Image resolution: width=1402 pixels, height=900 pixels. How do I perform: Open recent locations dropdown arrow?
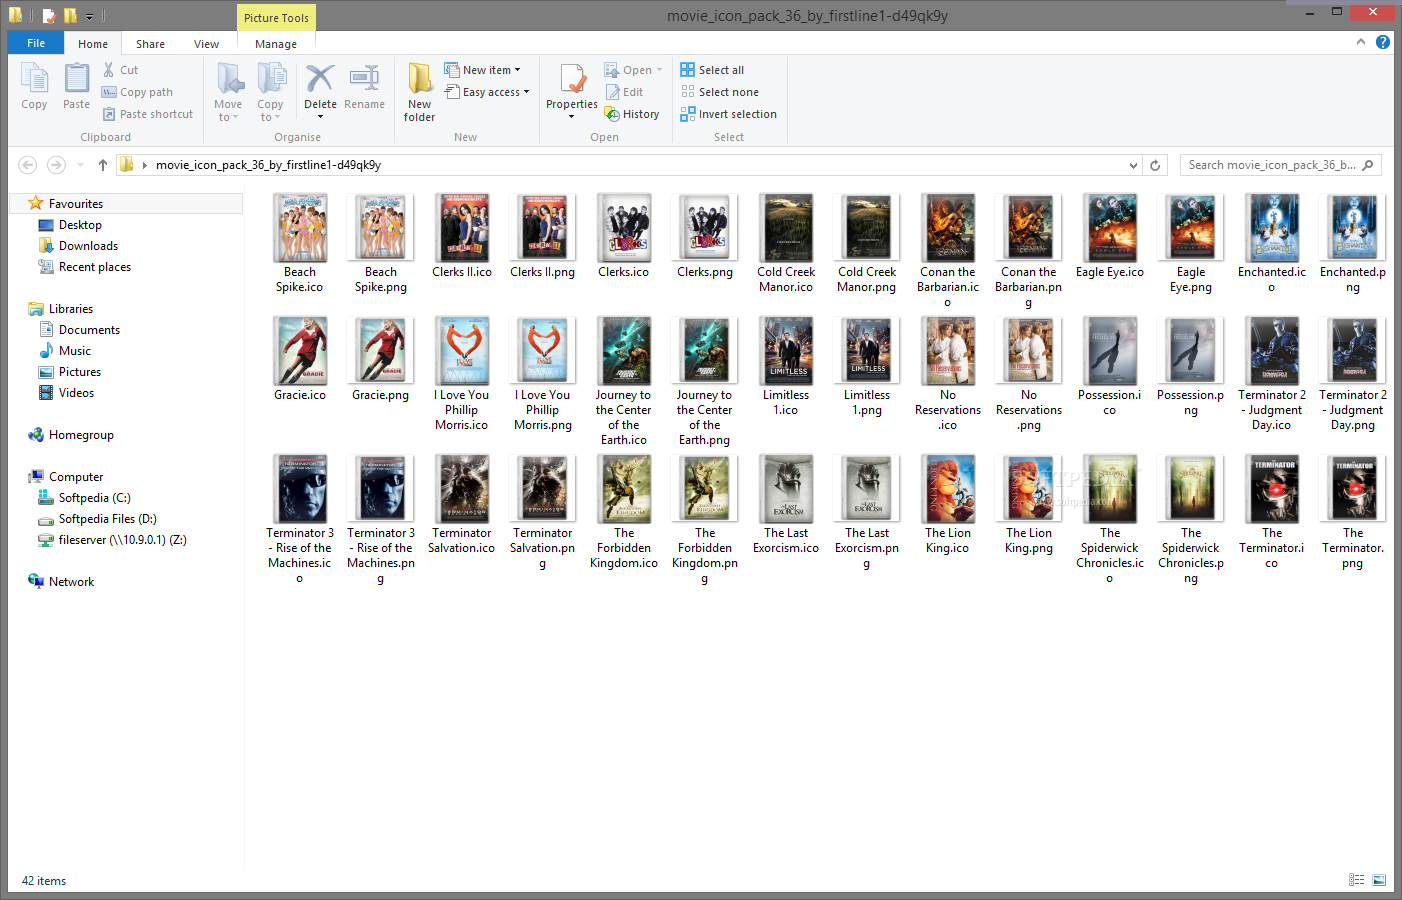[80, 165]
